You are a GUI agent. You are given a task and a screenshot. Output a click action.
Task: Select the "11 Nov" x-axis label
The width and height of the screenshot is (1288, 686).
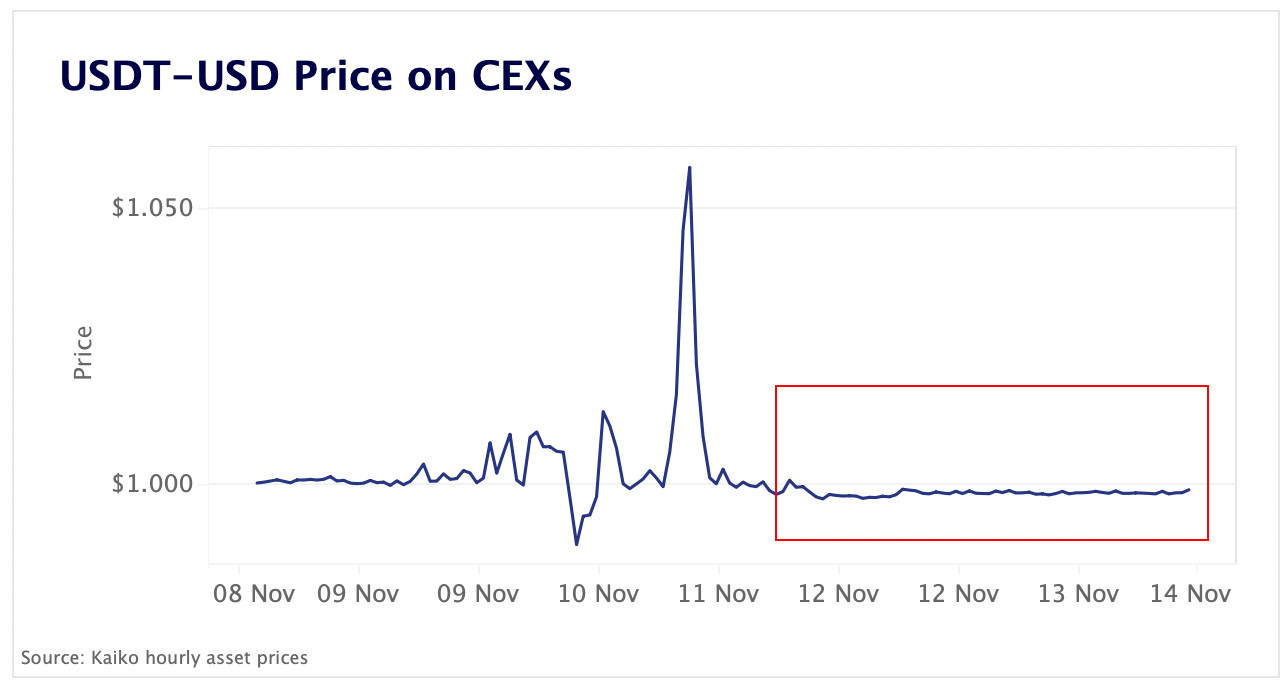(x=718, y=594)
